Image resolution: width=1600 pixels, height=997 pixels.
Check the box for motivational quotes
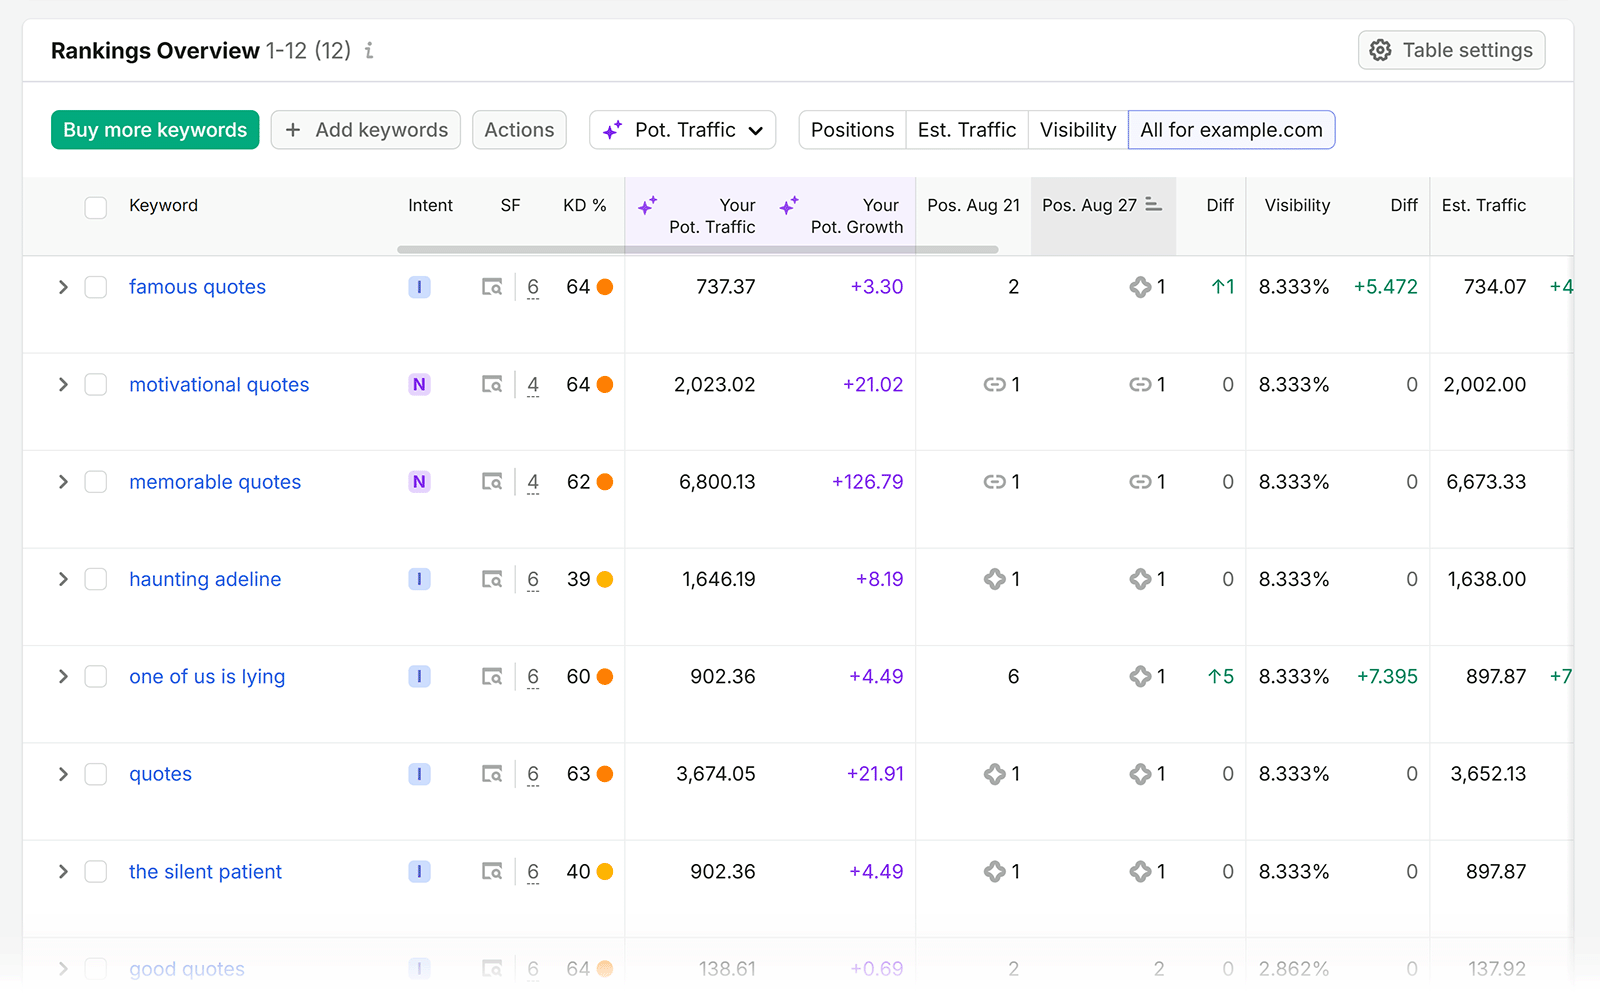click(96, 385)
